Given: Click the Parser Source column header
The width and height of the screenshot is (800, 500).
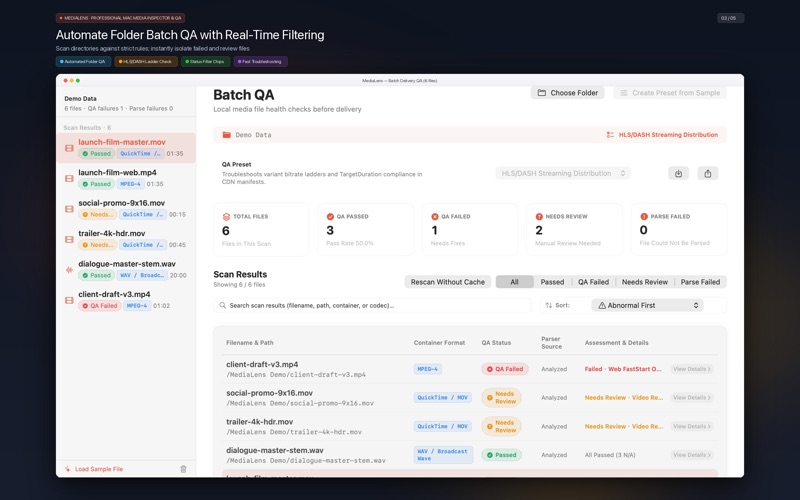Looking at the screenshot, I should tap(552, 343).
